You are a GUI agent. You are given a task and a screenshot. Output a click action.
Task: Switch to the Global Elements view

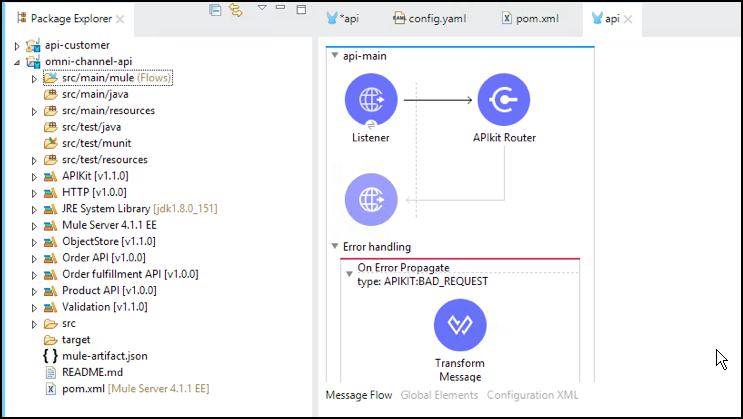point(439,395)
